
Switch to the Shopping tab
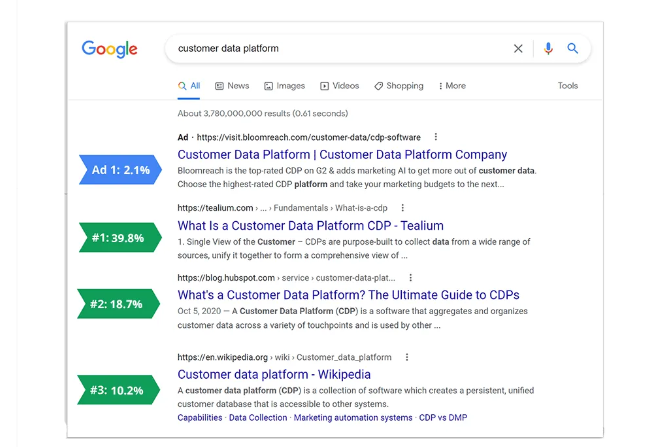[x=399, y=86]
